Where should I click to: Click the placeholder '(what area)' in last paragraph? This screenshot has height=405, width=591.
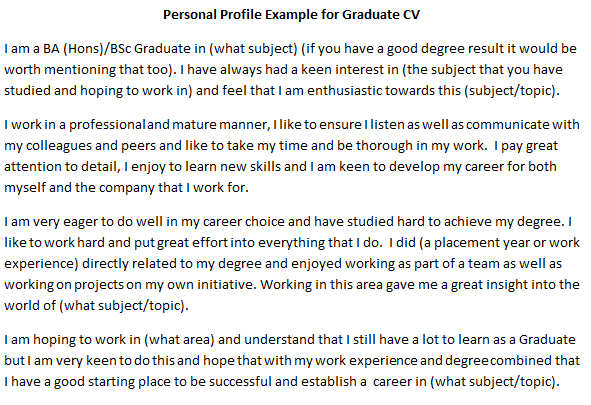(179, 340)
